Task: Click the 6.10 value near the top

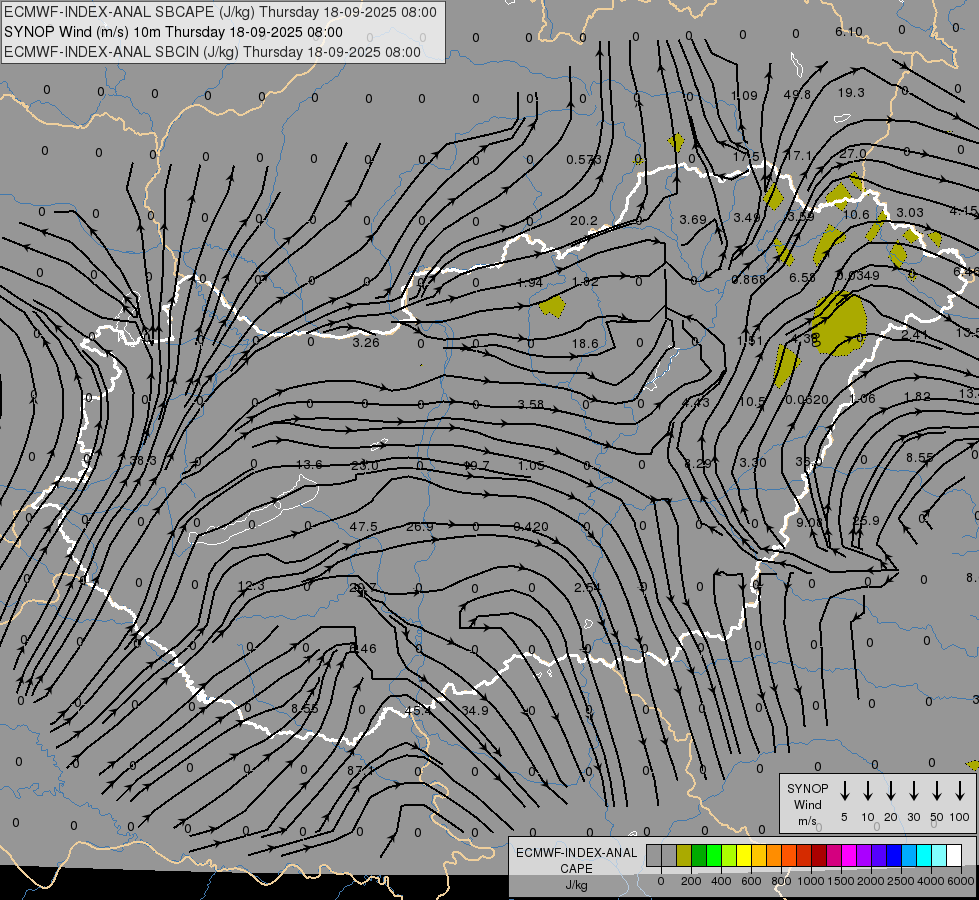Action: pyautogui.click(x=849, y=31)
